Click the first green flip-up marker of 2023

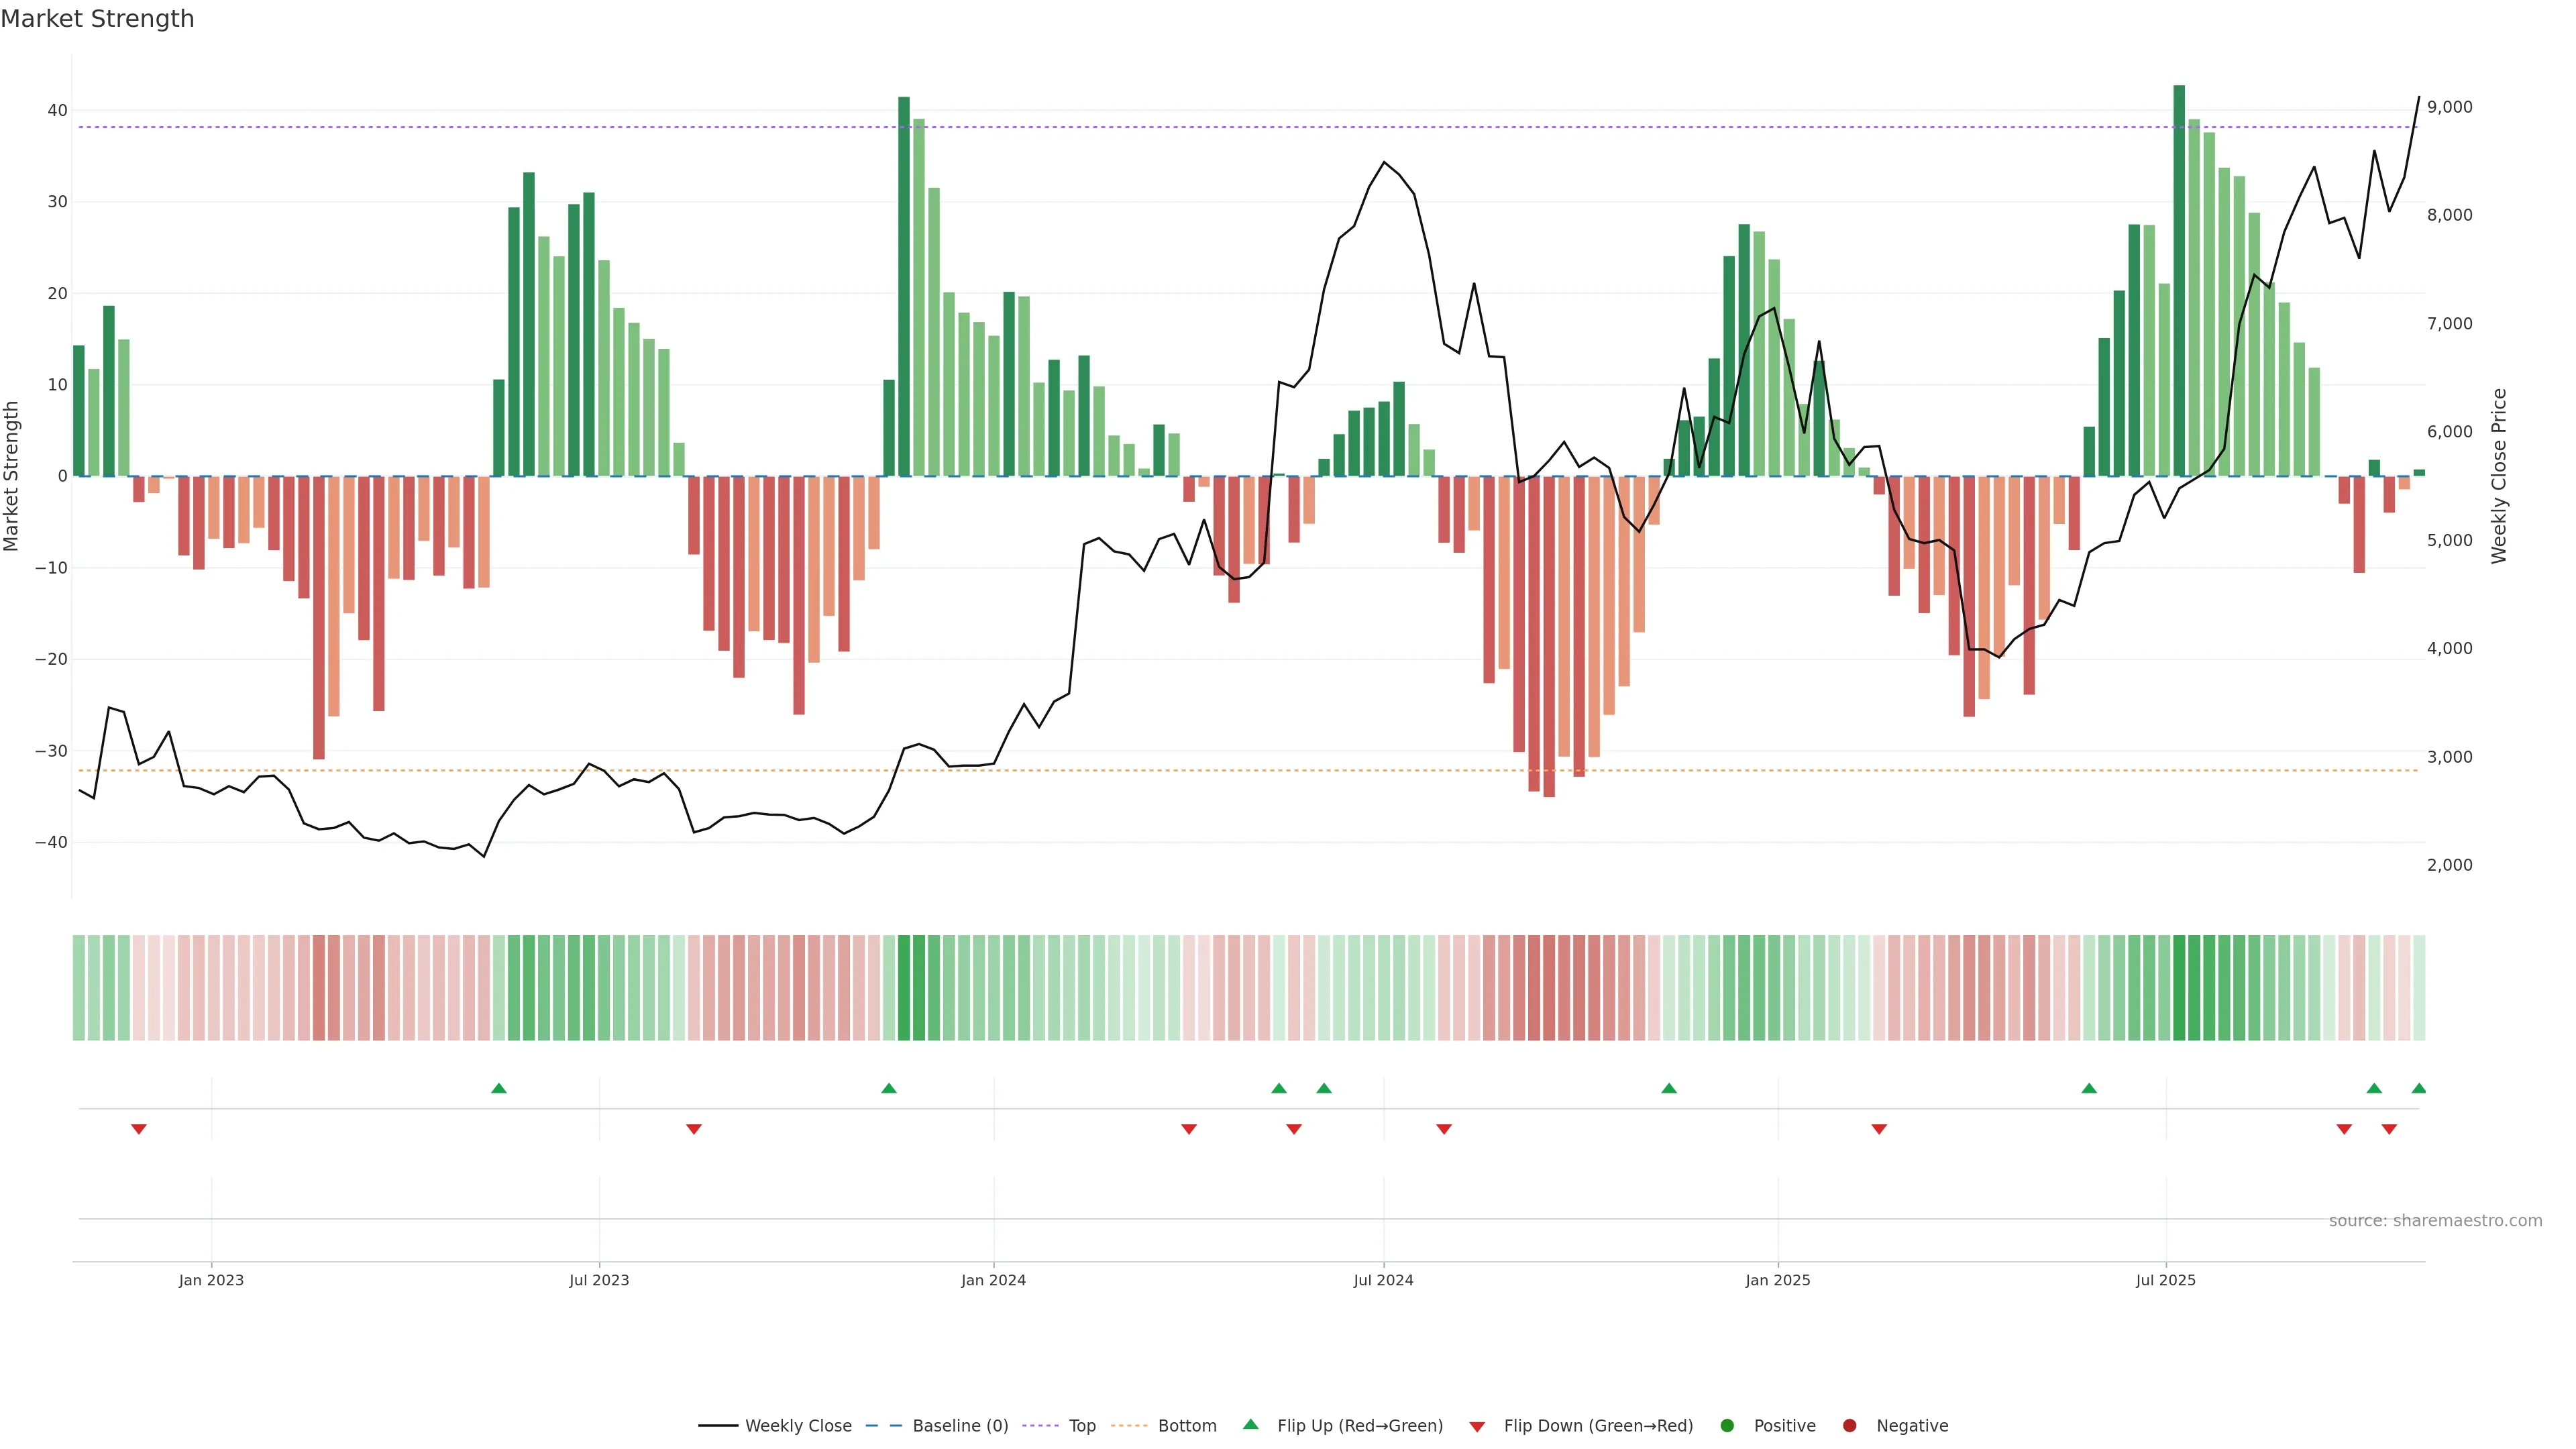[x=499, y=1088]
